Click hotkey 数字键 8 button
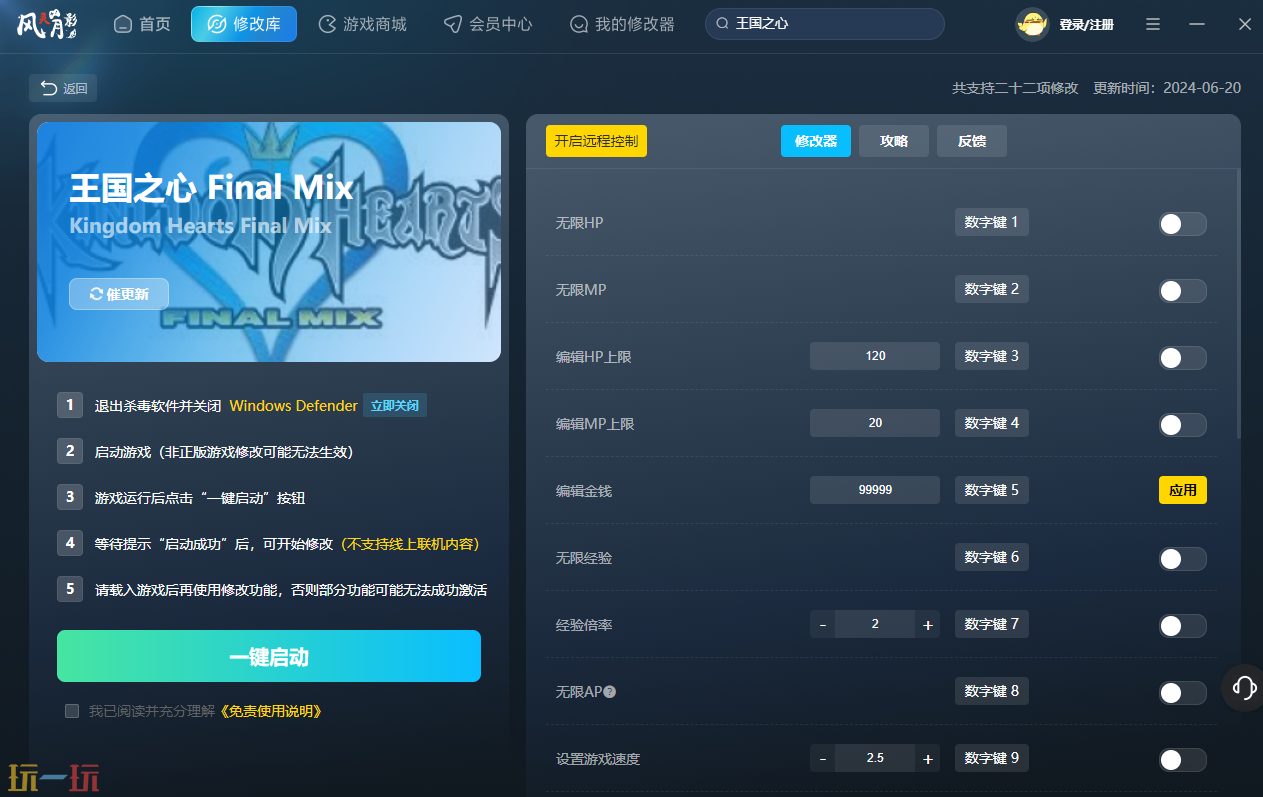Viewport: 1263px width, 797px height. point(992,691)
